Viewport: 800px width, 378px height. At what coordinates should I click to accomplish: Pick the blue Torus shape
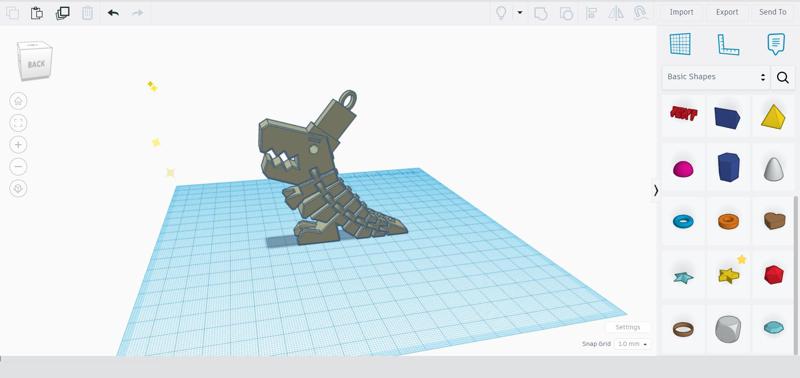click(683, 221)
